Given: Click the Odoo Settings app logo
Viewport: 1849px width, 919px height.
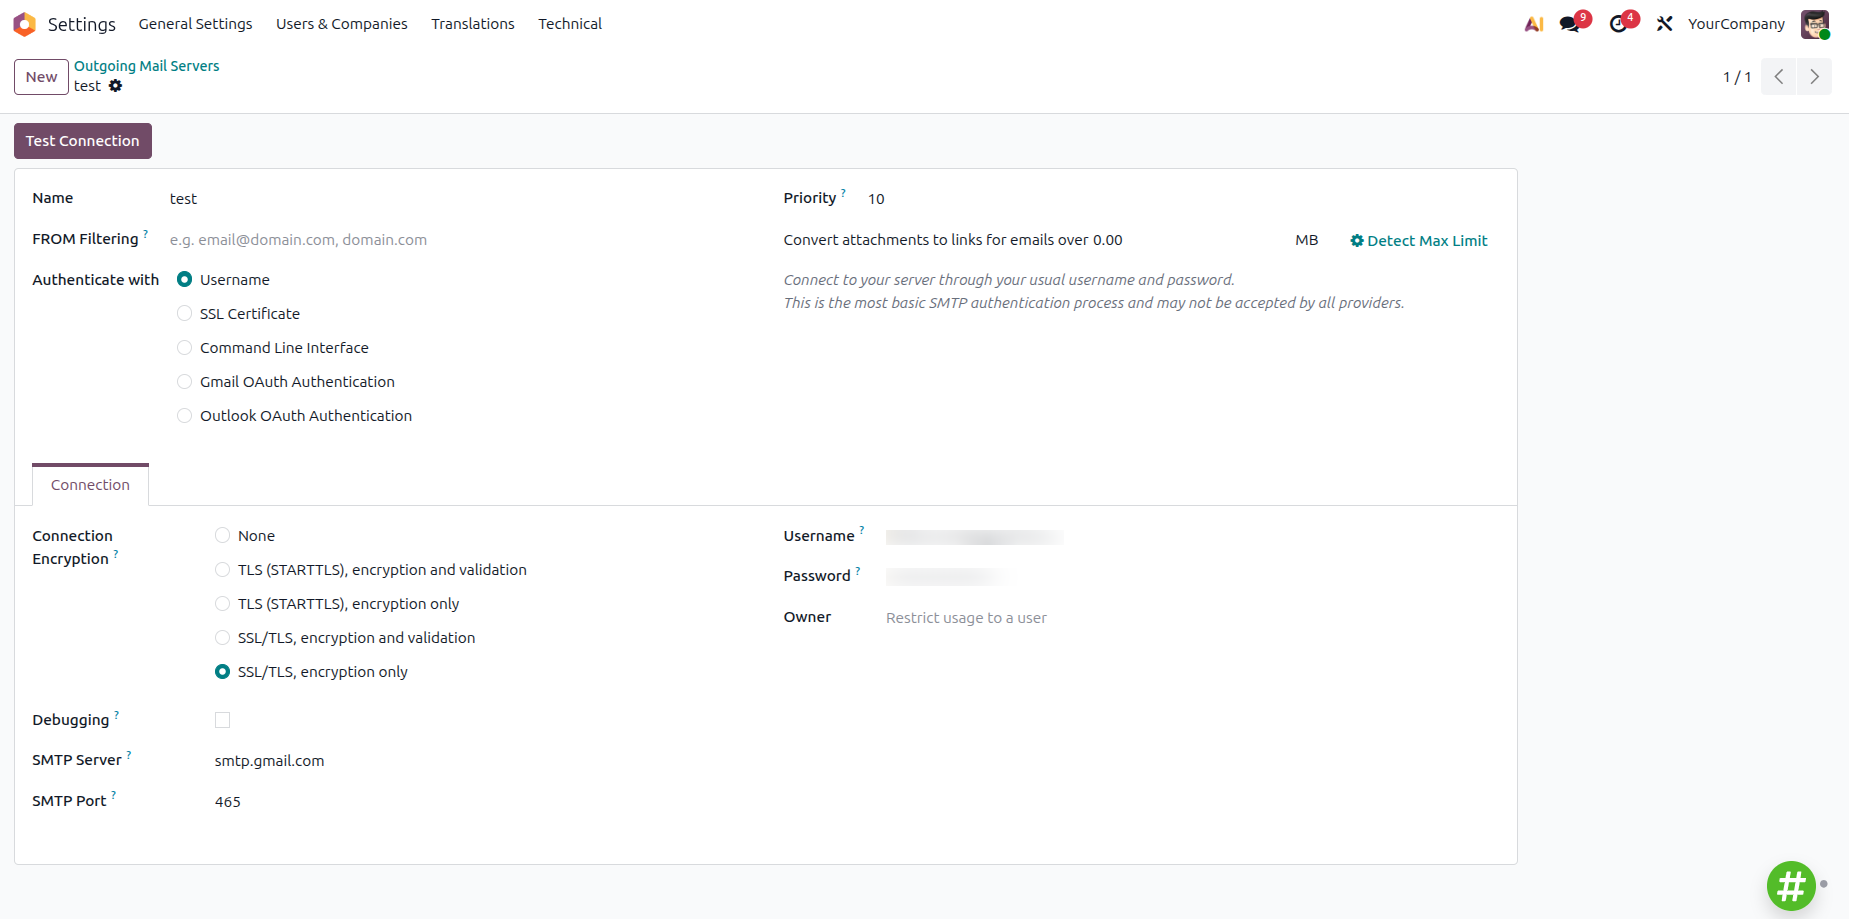Looking at the screenshot, I should [x=24, y=24].
